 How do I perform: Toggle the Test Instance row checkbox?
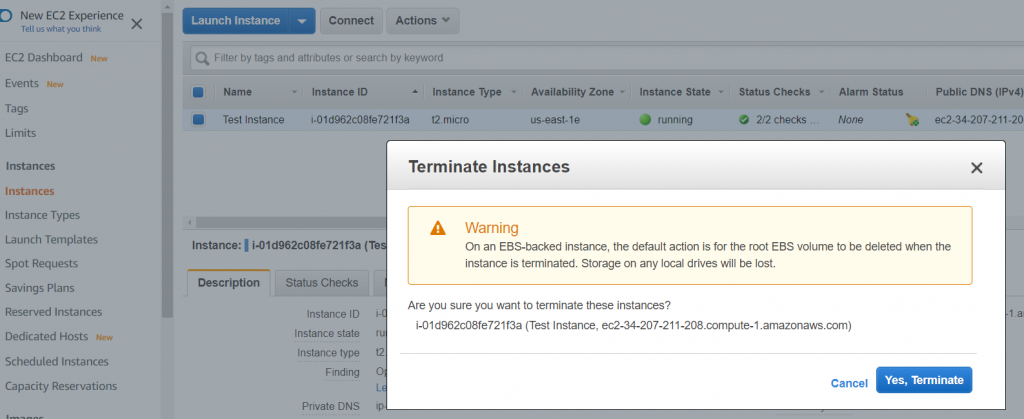pos(198,120)
